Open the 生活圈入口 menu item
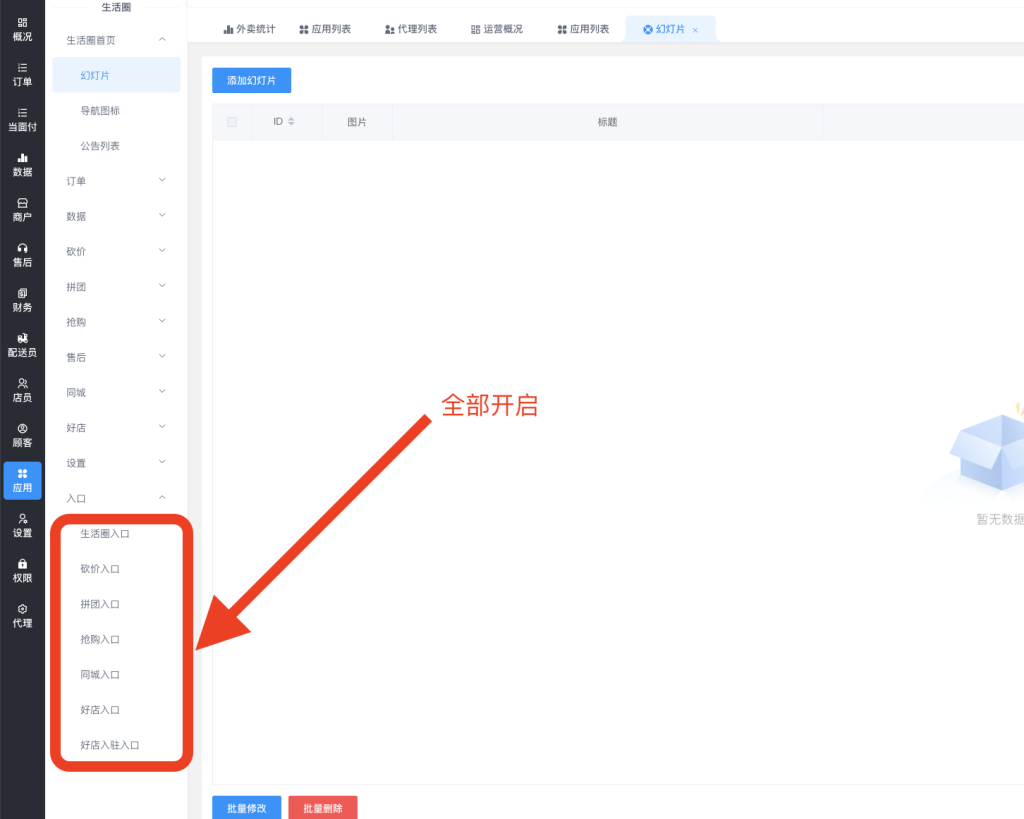 105,534
